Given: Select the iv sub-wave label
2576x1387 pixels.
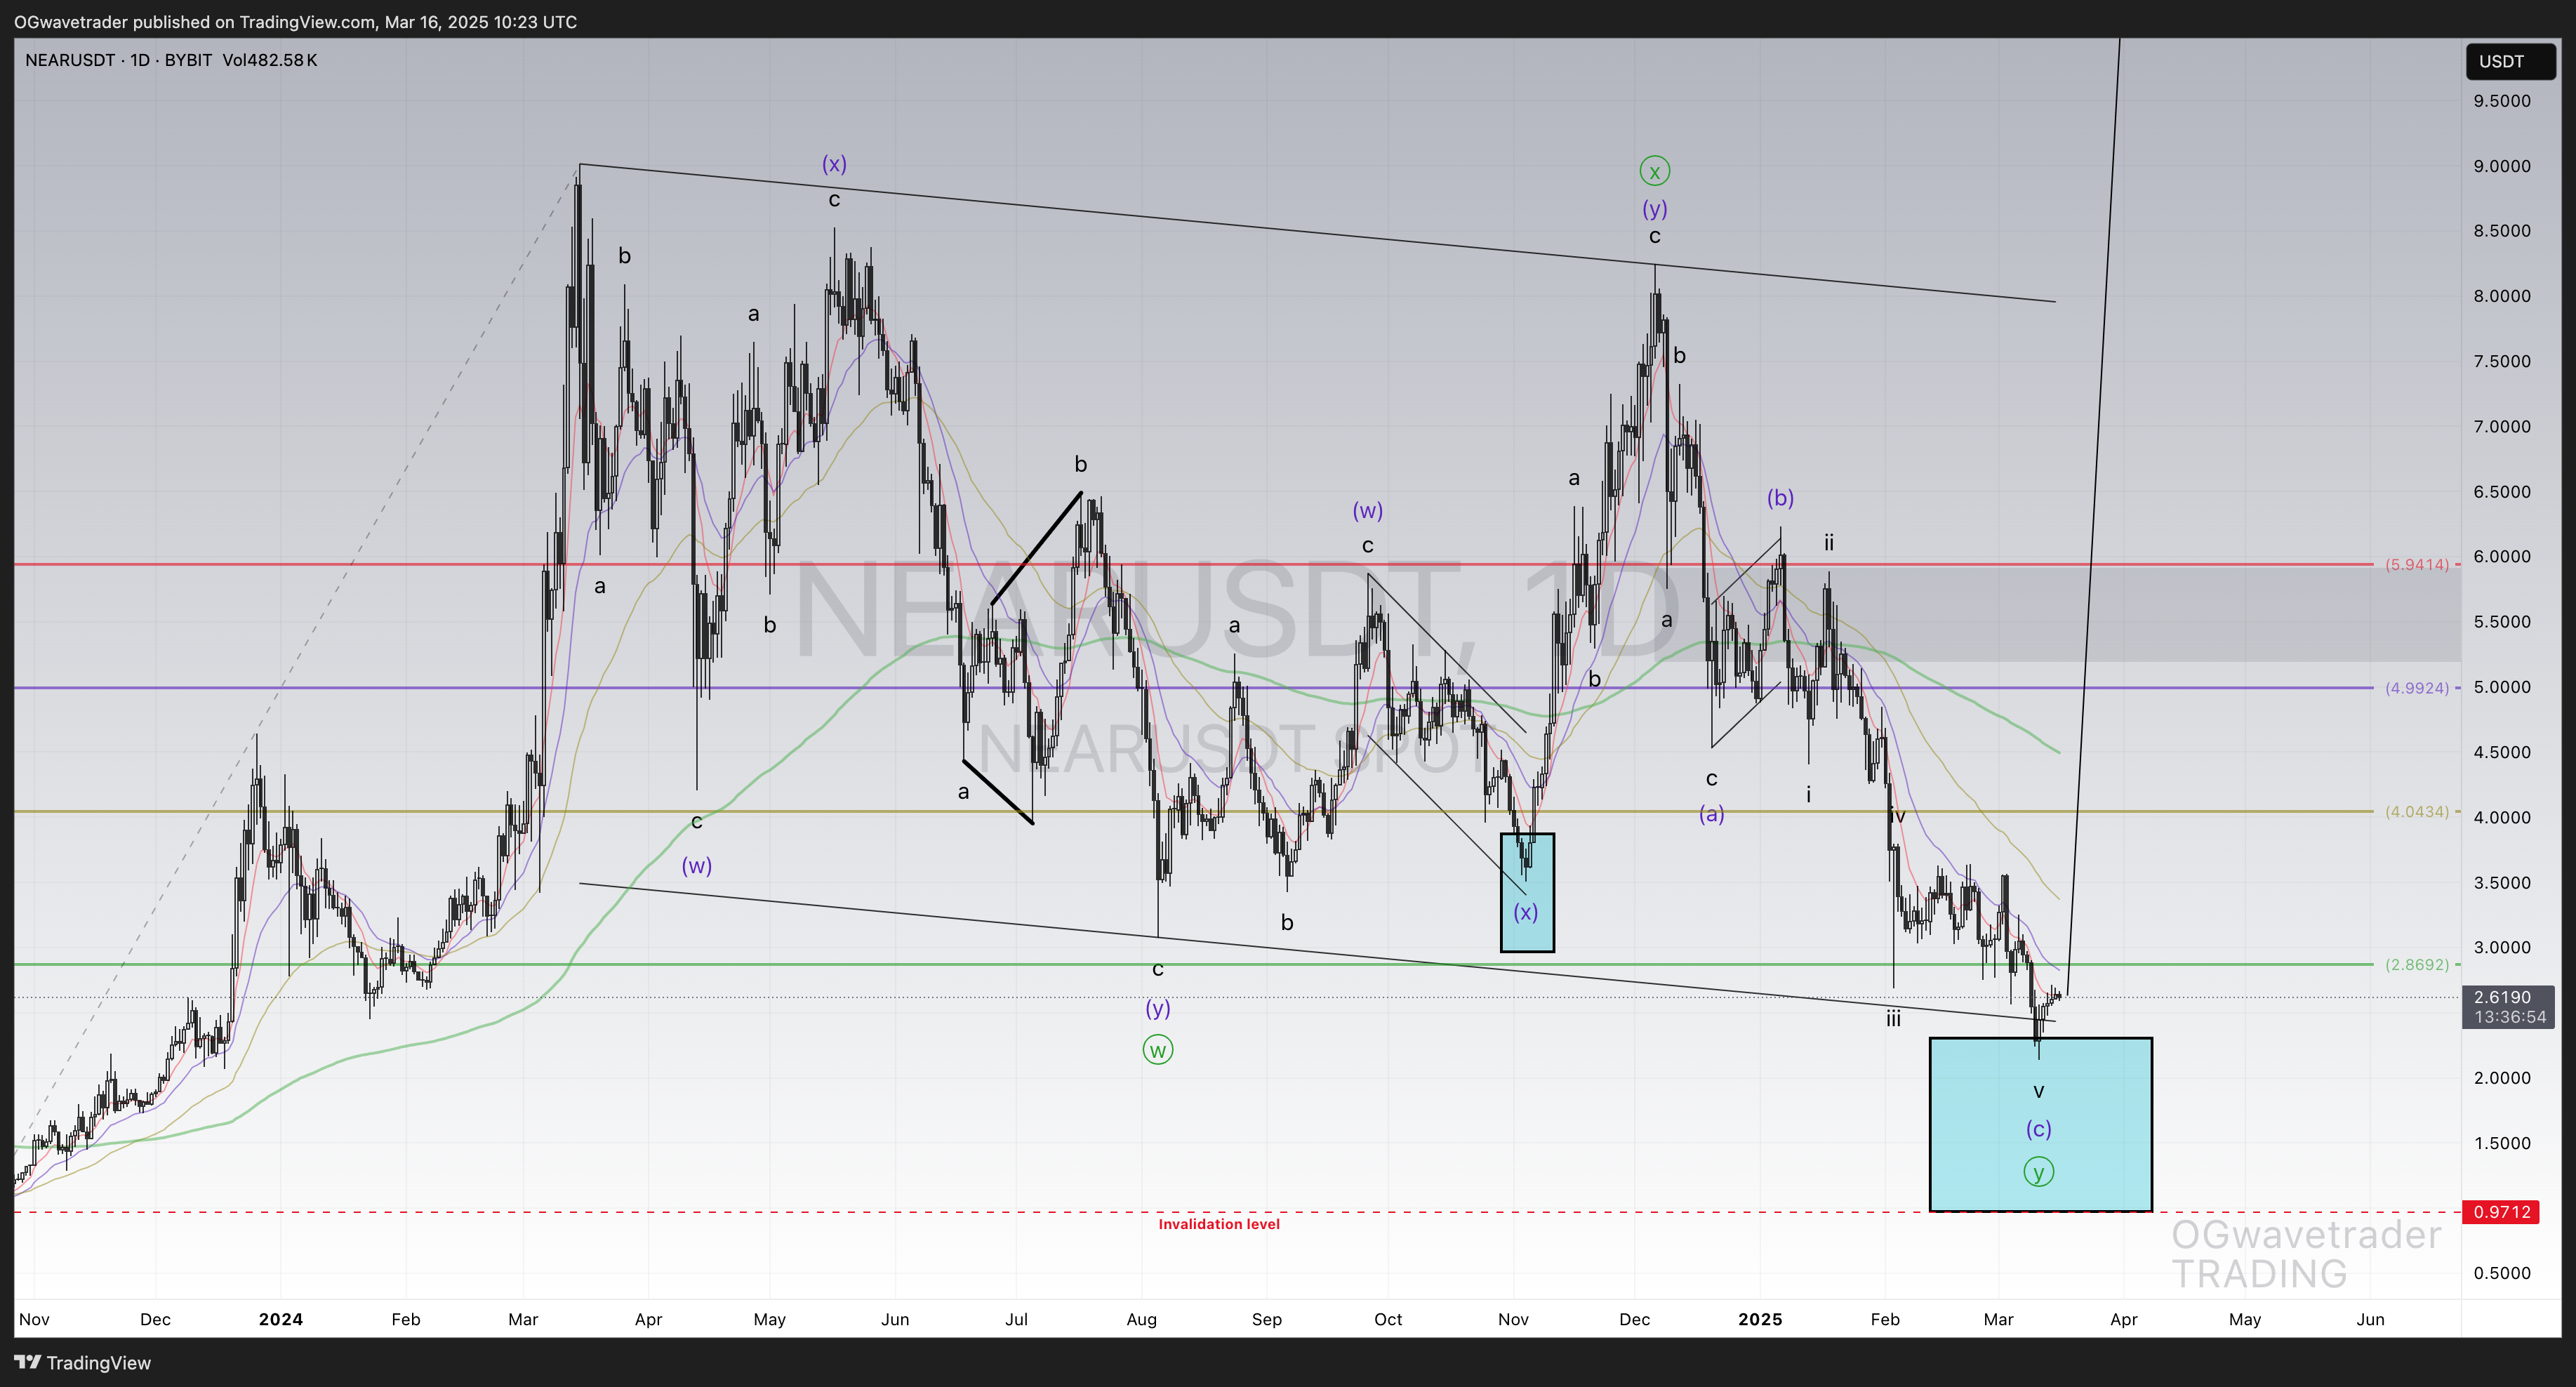Looking at the screenshot, I should pyautogui.click(x=1897, y=817).
